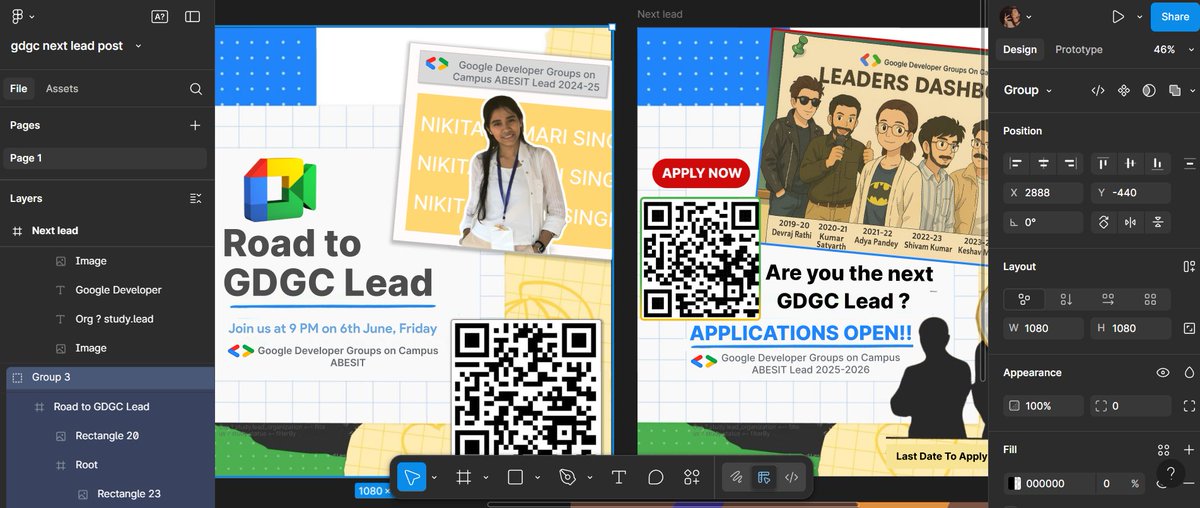Screen dimensions: 1200x508
Task: Edit the X position field 2888
Action: click(1043, 193)
